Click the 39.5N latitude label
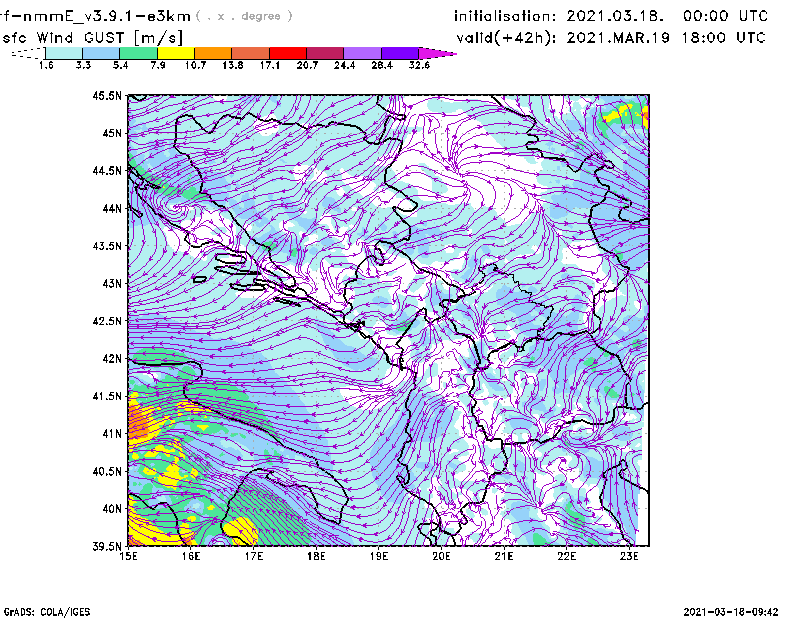Viewport: 800px width, 618px height. point(107,546)
